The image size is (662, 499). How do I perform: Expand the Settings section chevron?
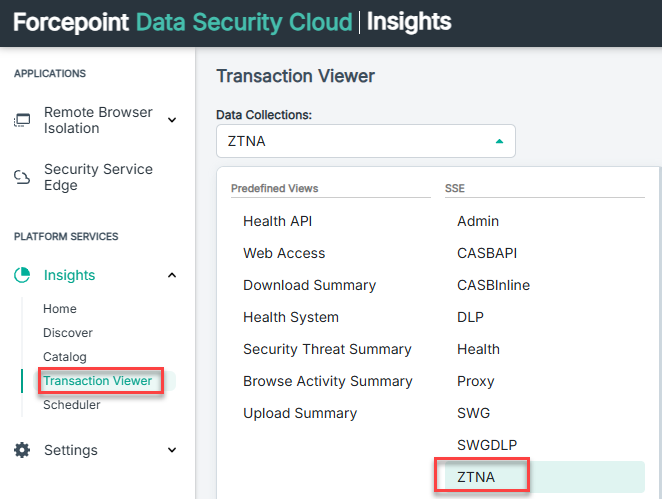pos(171,450)
